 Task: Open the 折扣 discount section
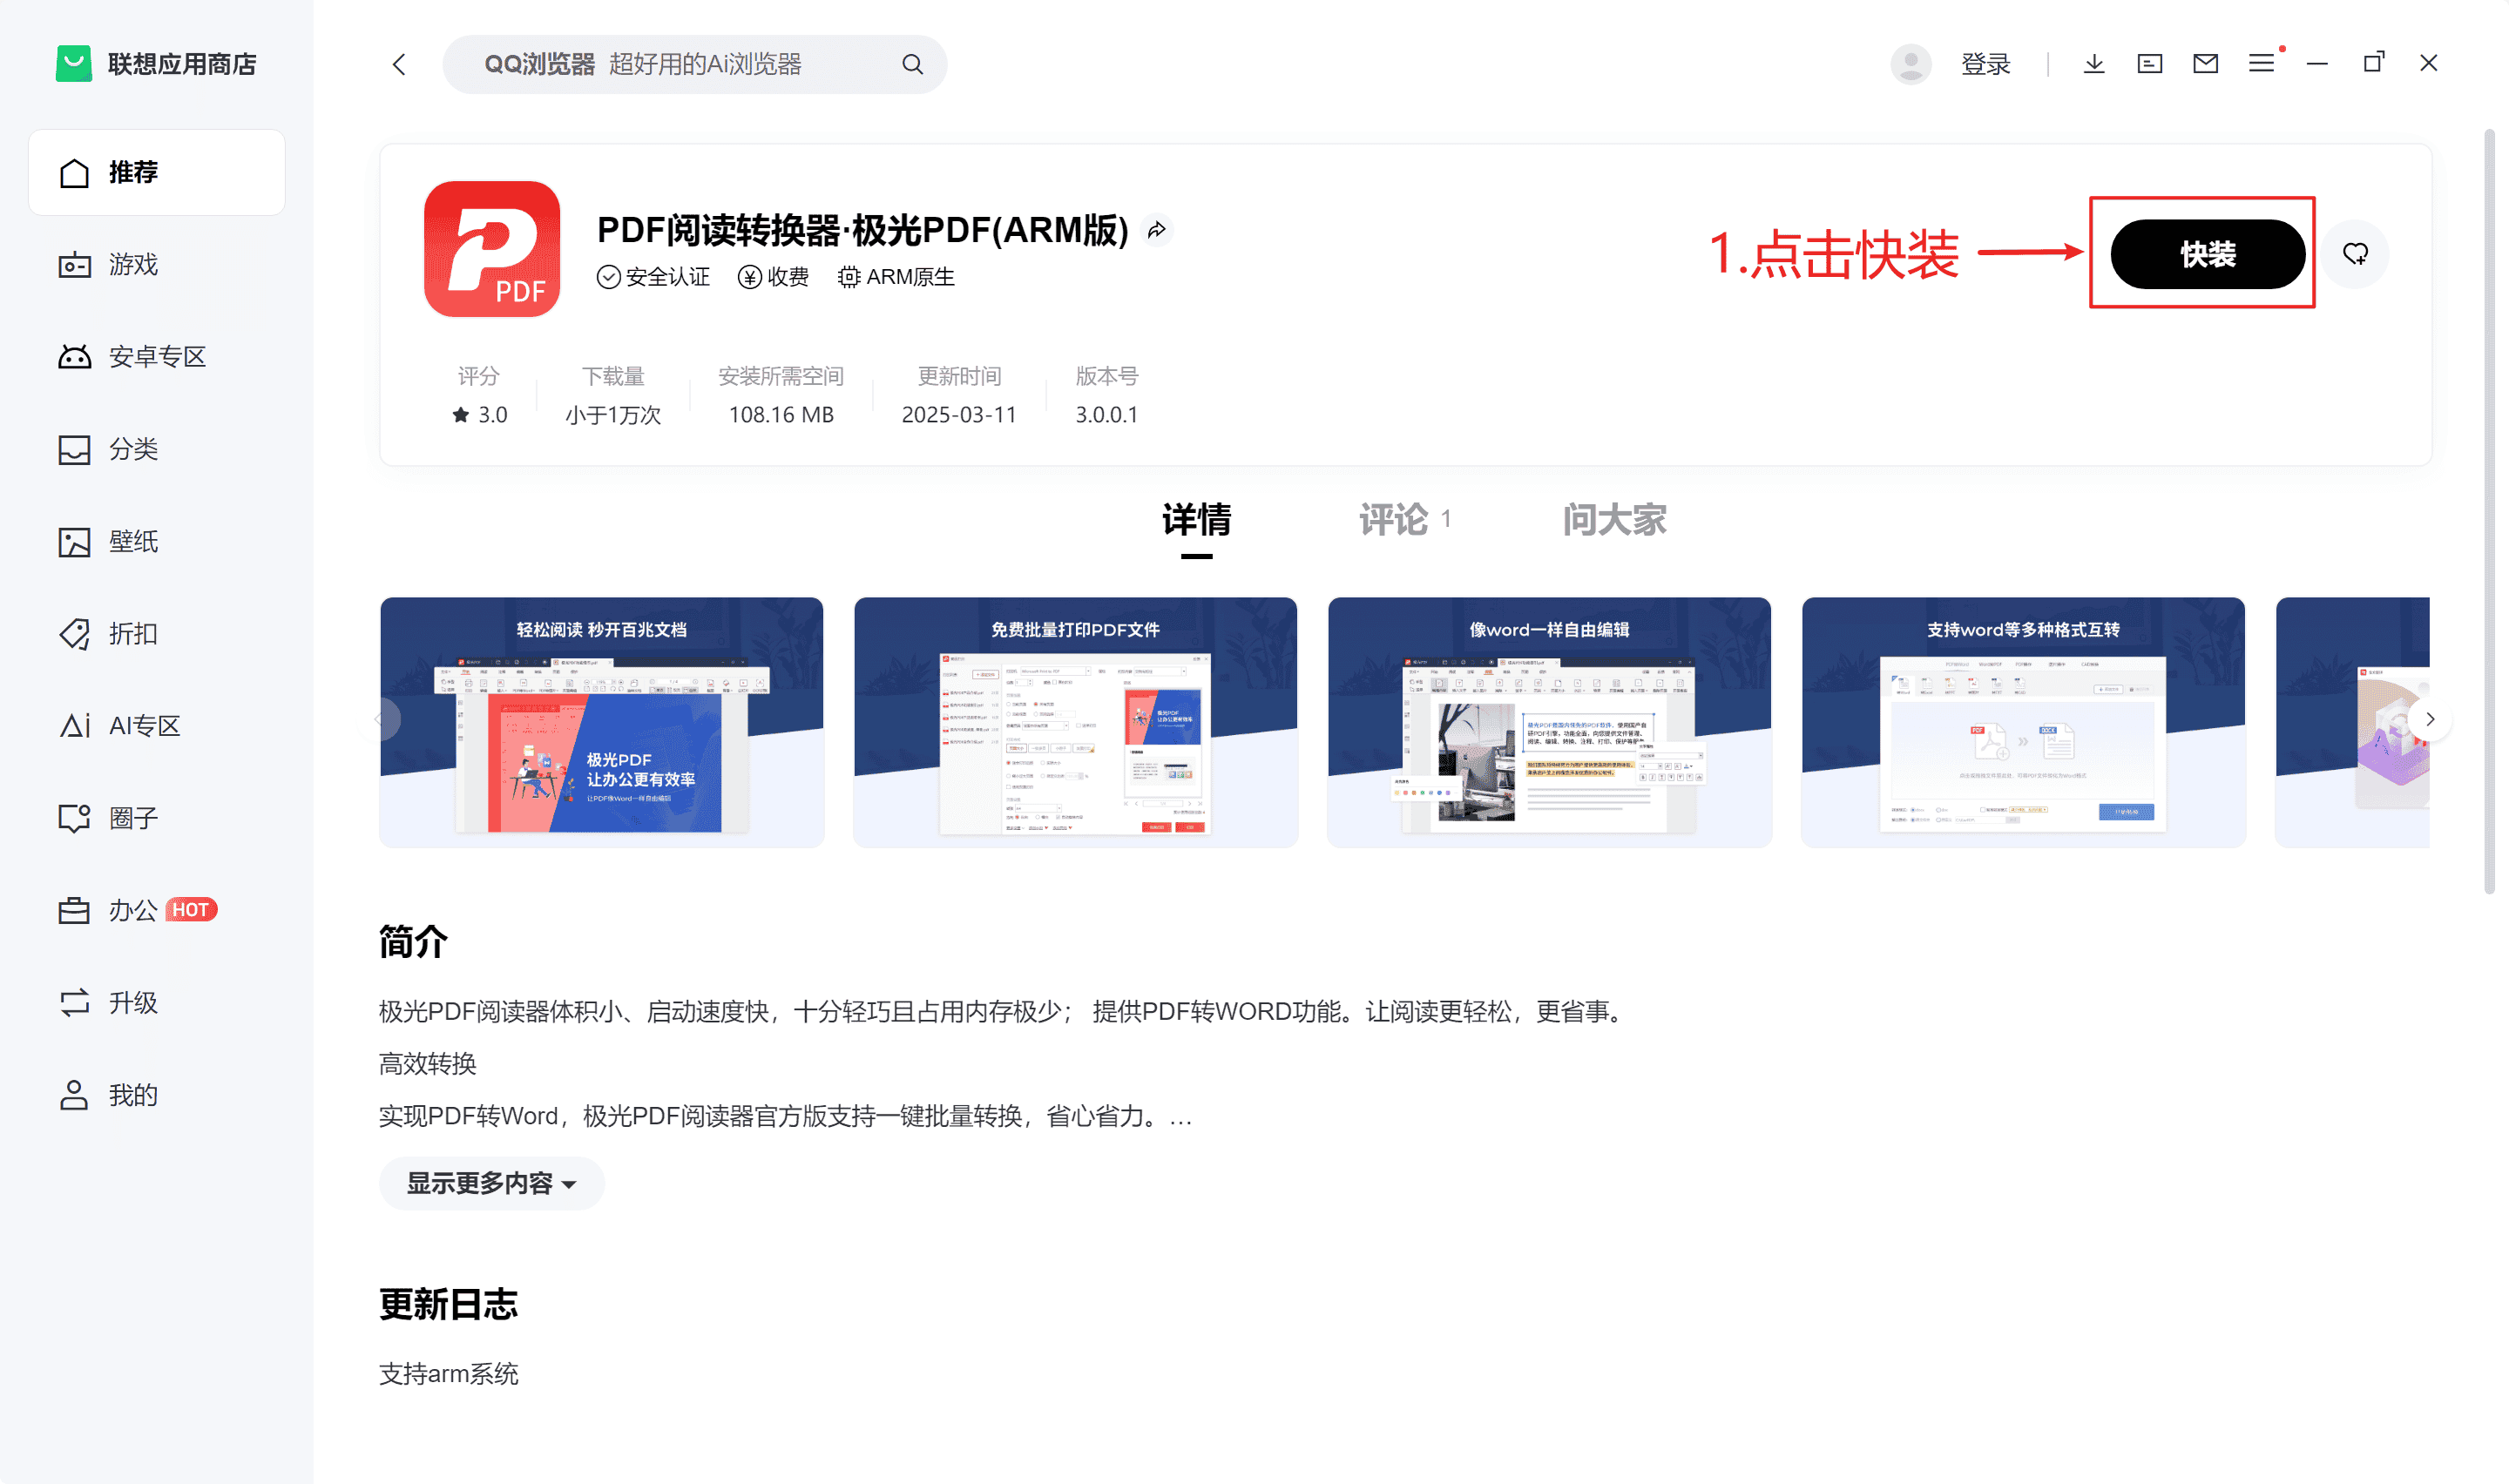point(157,634)
